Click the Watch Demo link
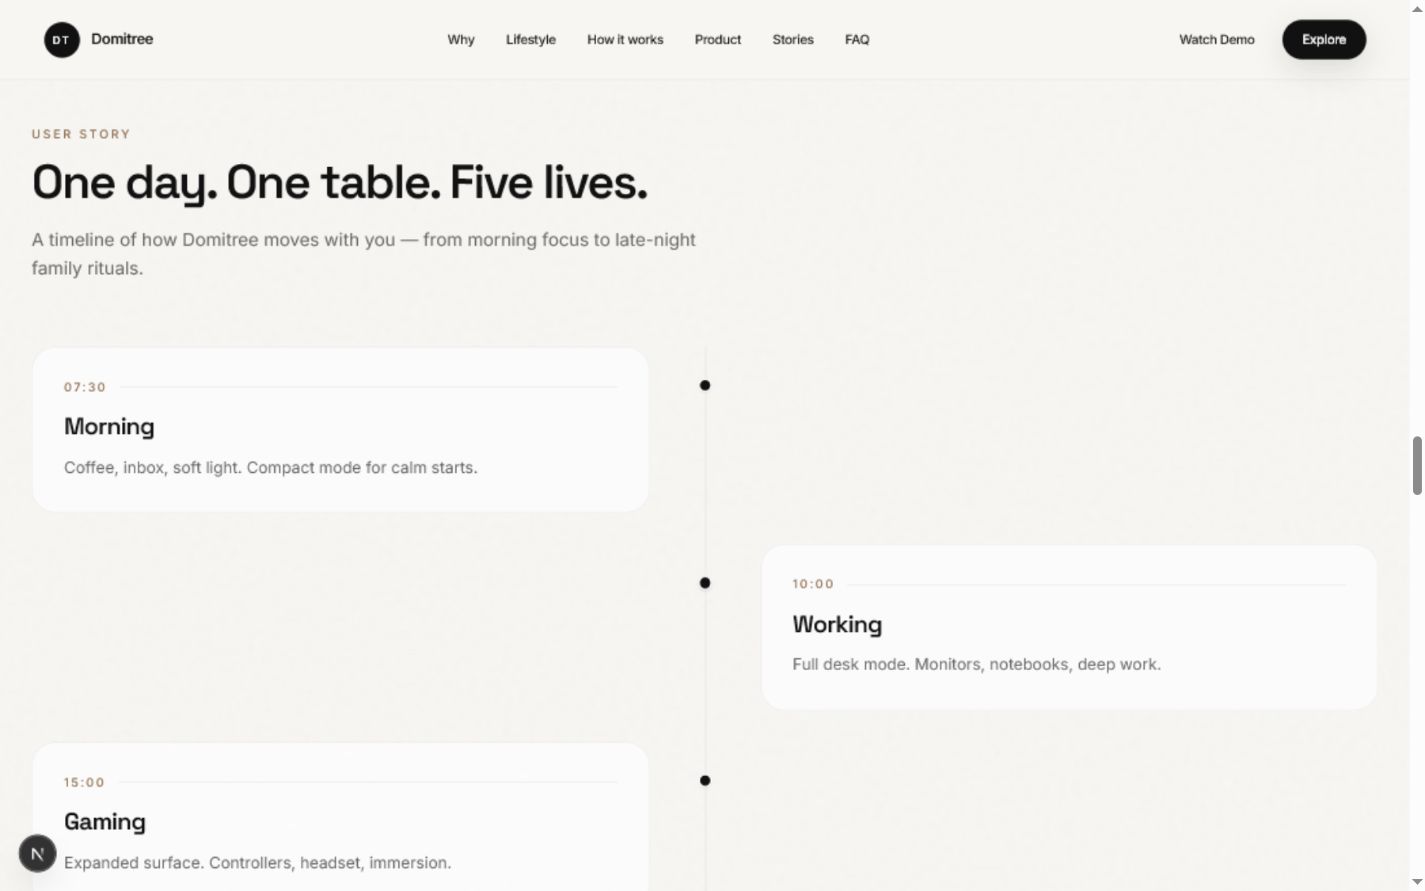 point(1217,40)
